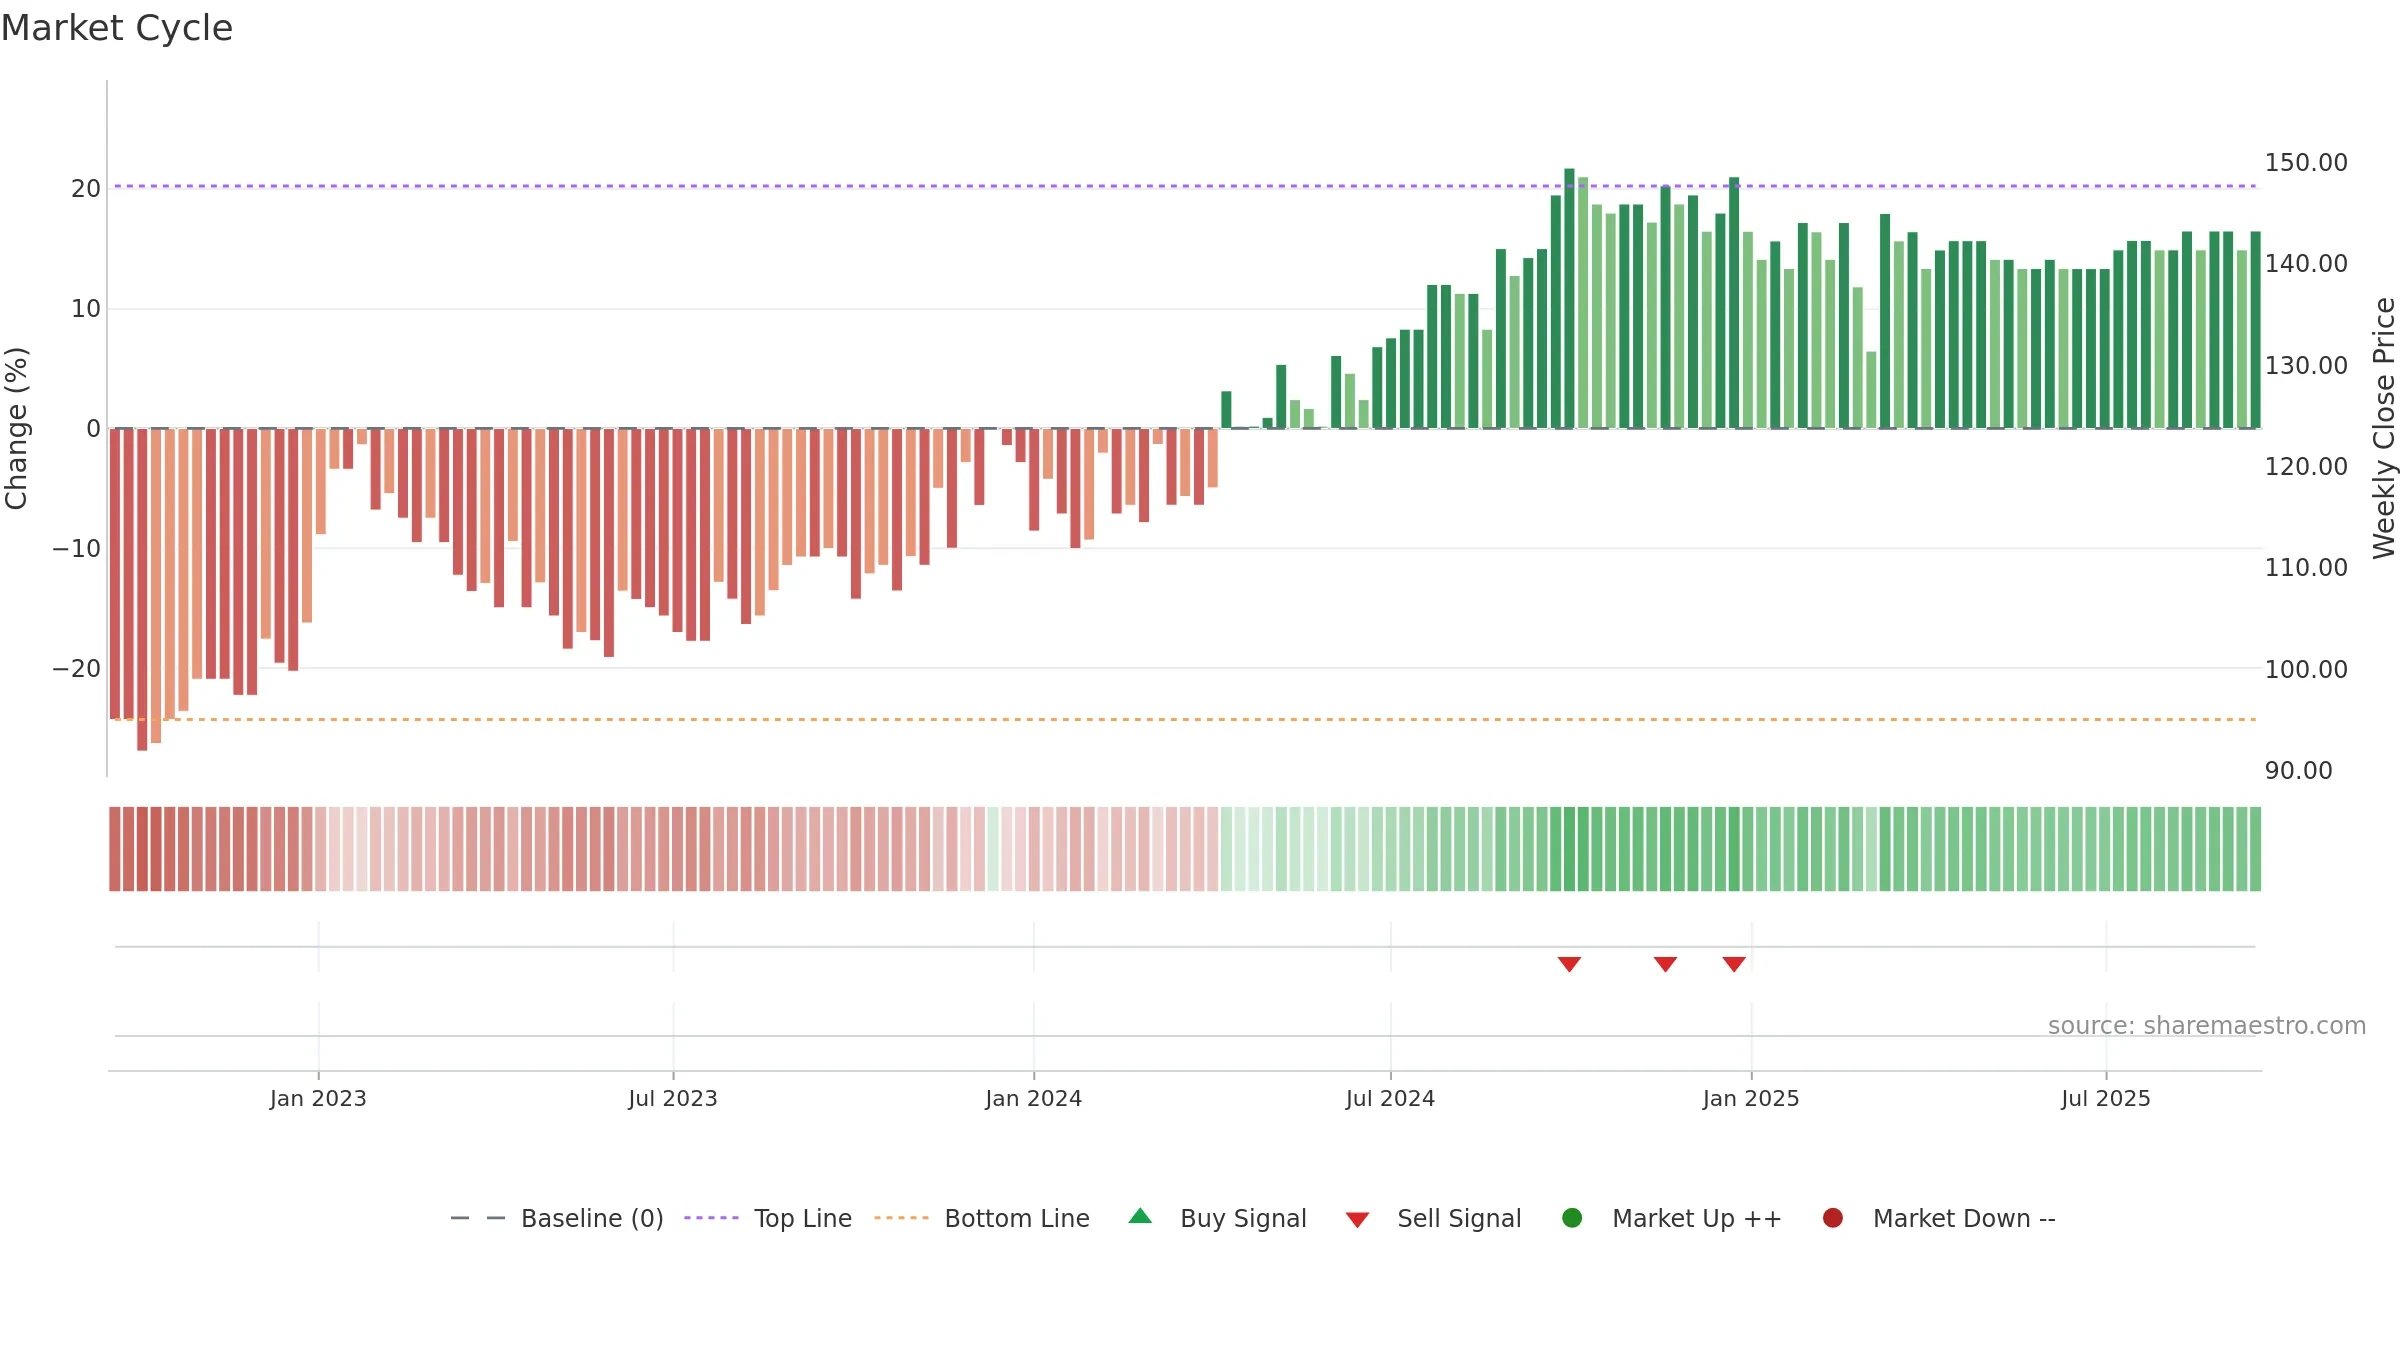Click the Jul 2025 axis label
Image resolution: width=2400 pixels, height=1350 pixels.
pos(2106,1098)
